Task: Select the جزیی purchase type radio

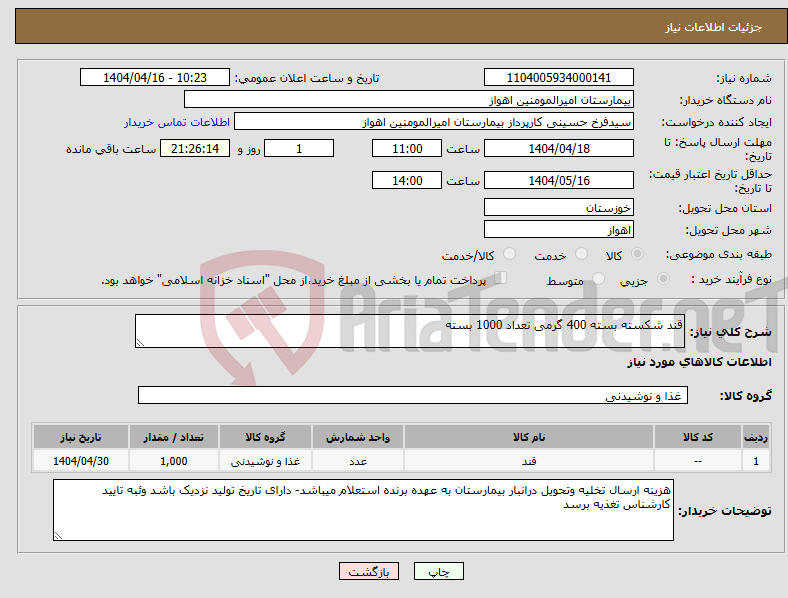Action: point(663,279)
